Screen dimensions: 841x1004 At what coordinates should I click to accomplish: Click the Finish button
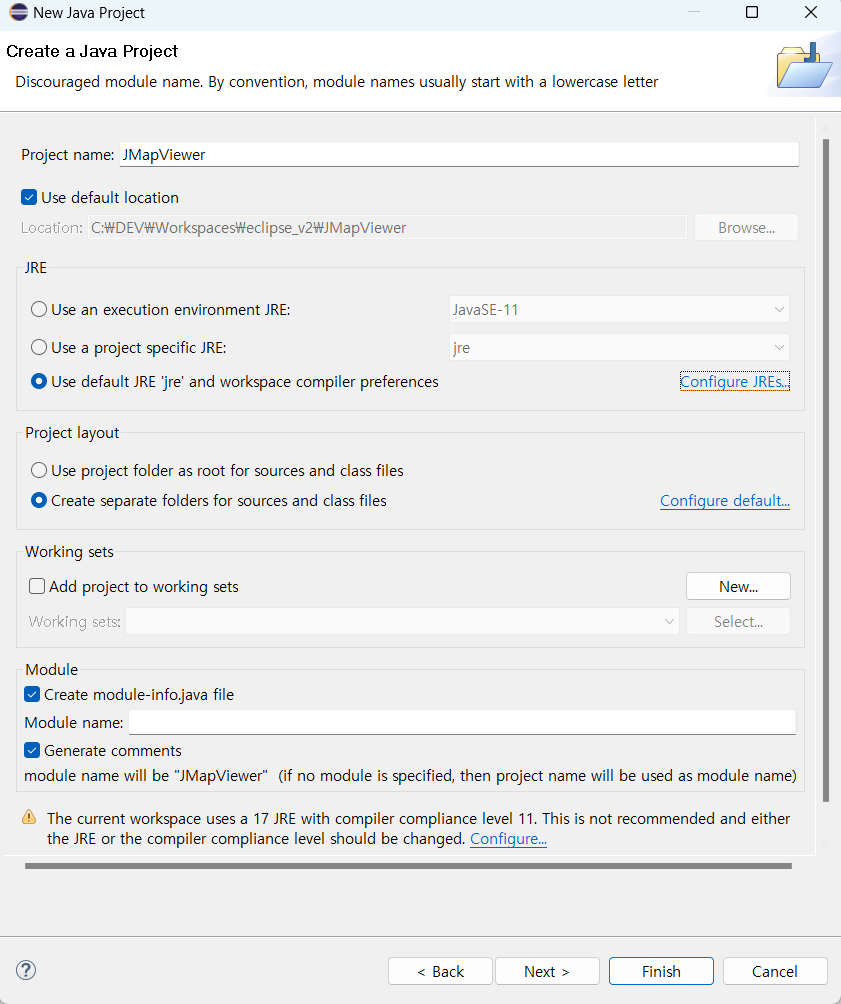coord(661,971)
